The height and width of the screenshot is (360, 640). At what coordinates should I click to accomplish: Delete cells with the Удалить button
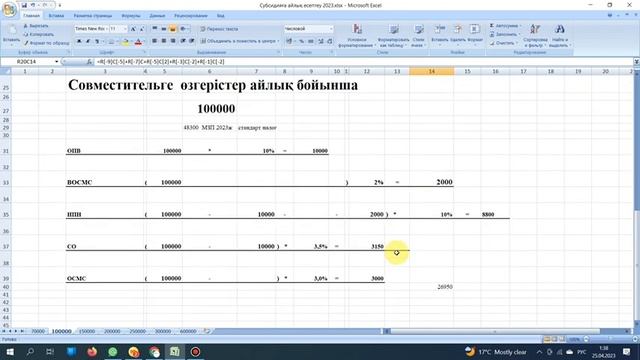pyautogui.click(x=458, y=35)
